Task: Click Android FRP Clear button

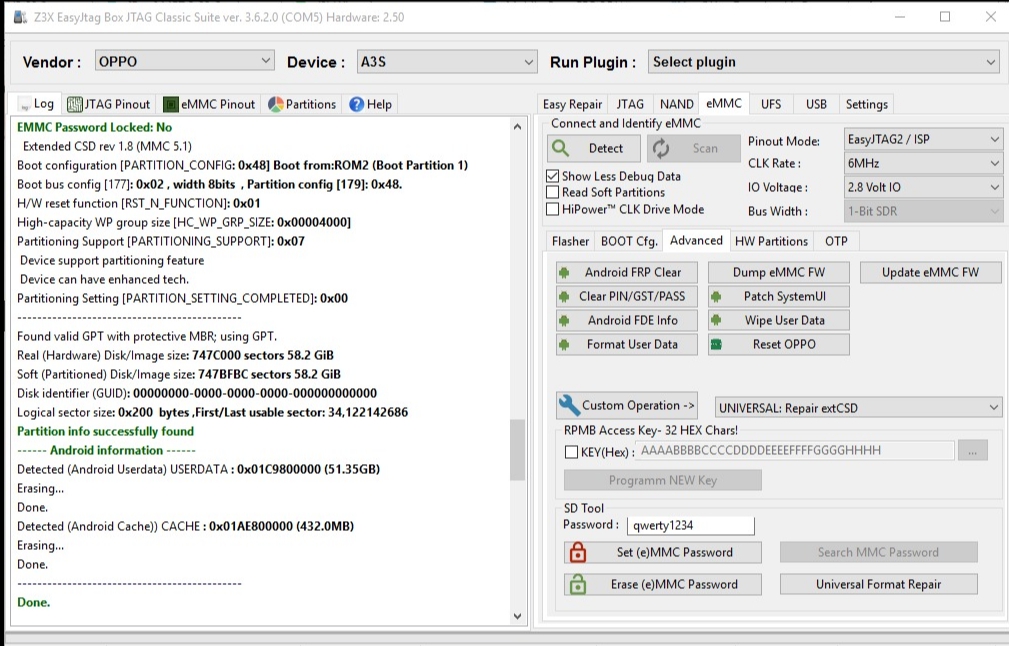Action: (x=627, y=272)
